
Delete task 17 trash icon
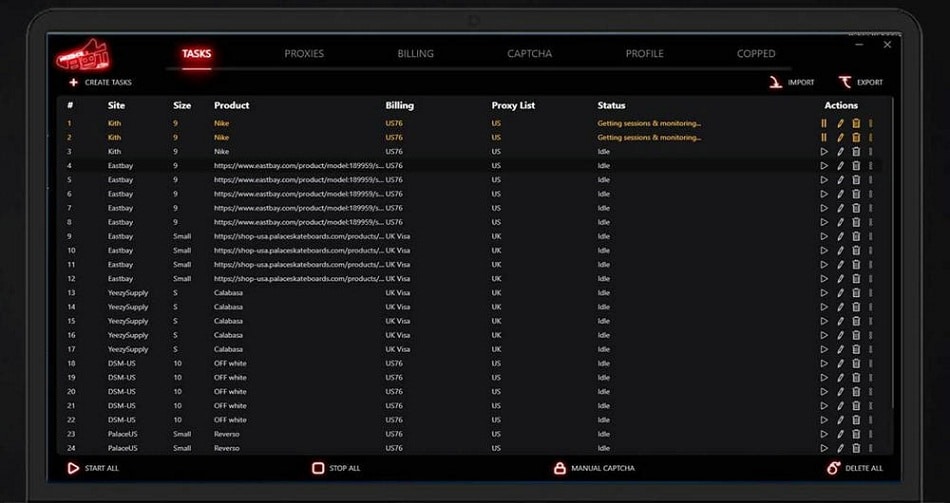coord(856,349)
